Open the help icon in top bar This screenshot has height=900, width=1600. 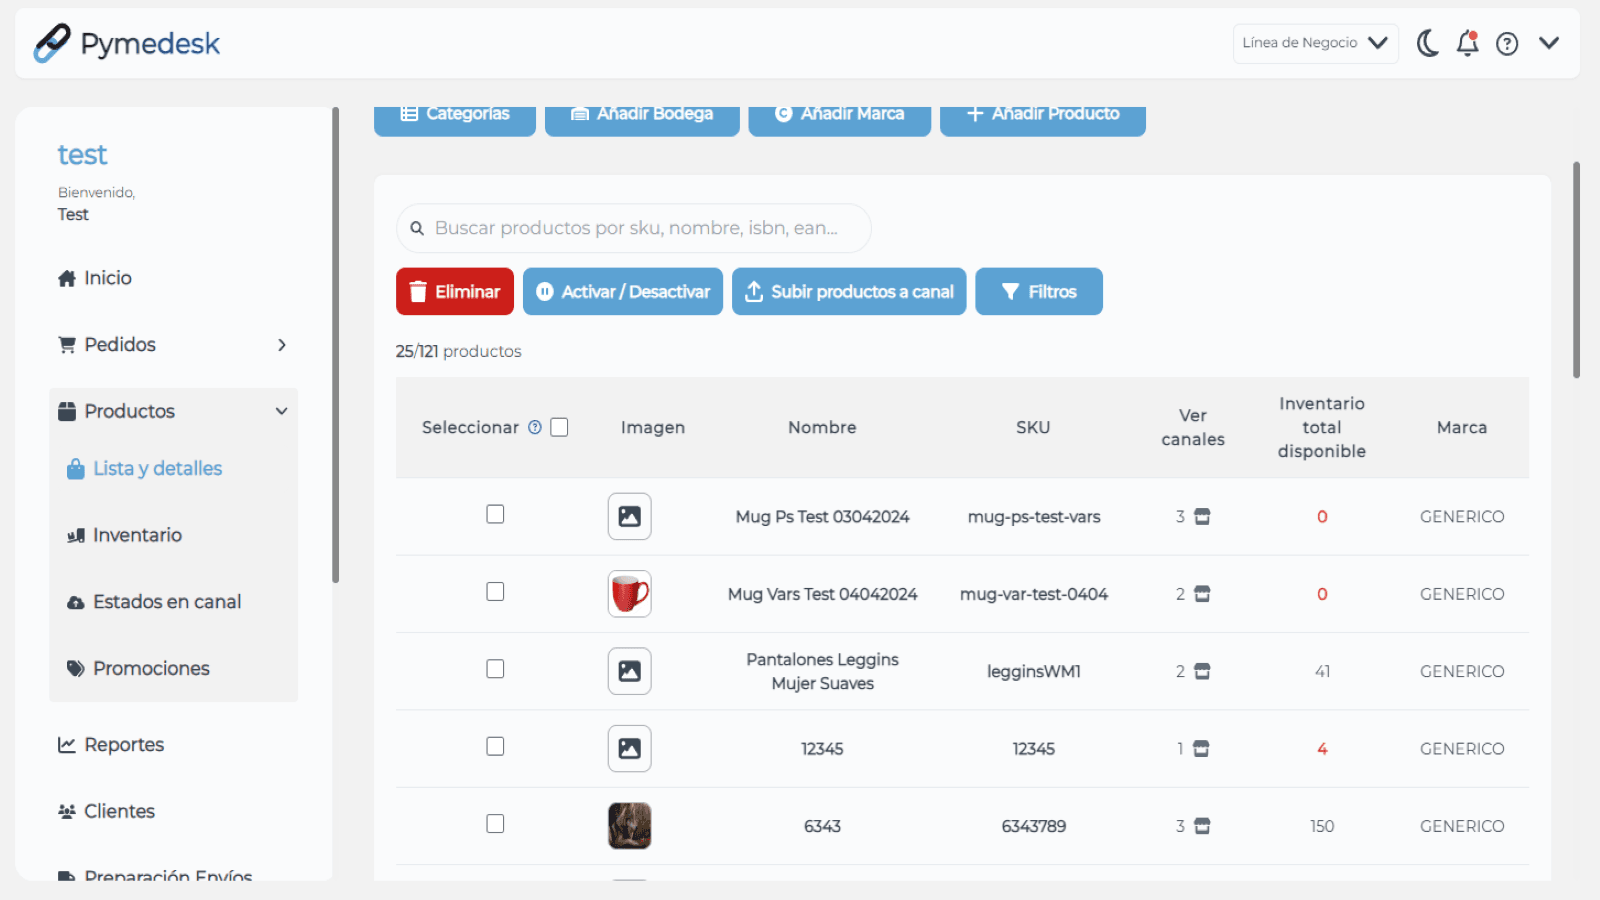coord(1507,43)
